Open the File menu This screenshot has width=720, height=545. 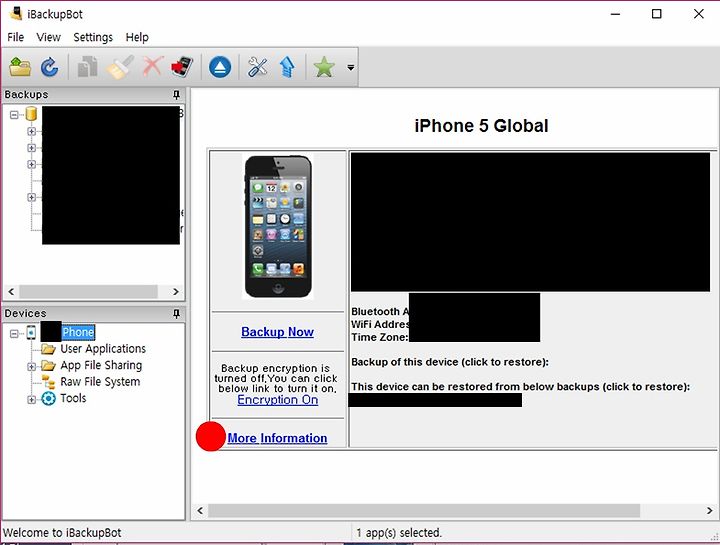tap(16, 37)
